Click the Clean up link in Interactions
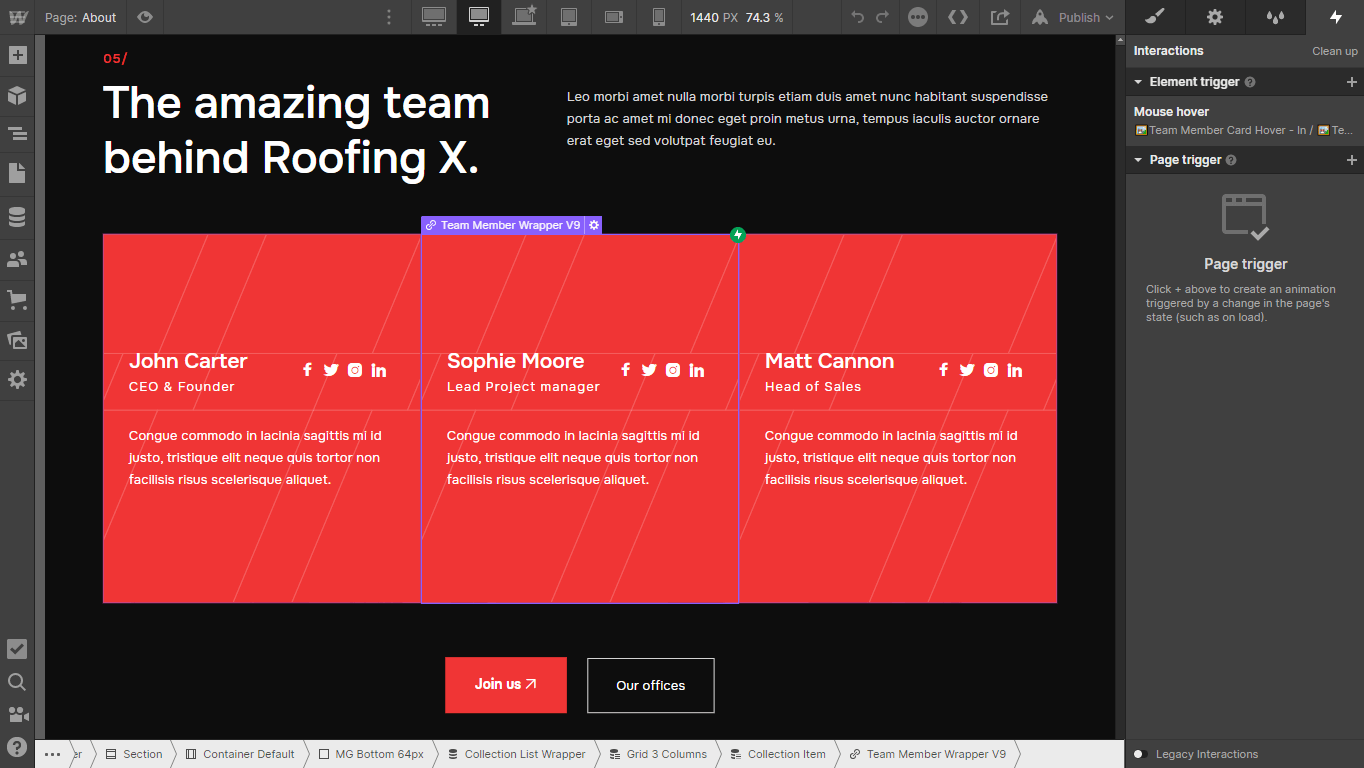The height and width of the screenshot is (768, 1364). tap(1335, 51)
